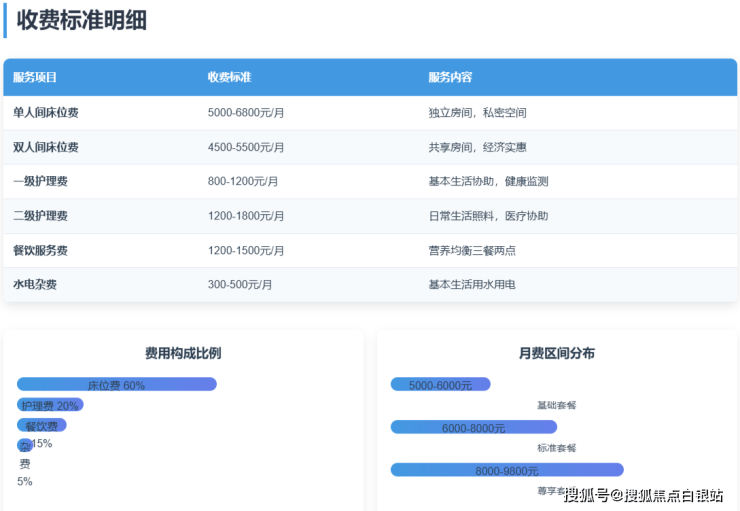The image size is (740, 511).
Task: Click the 服务内容 column header
Action: pos(450,77)
